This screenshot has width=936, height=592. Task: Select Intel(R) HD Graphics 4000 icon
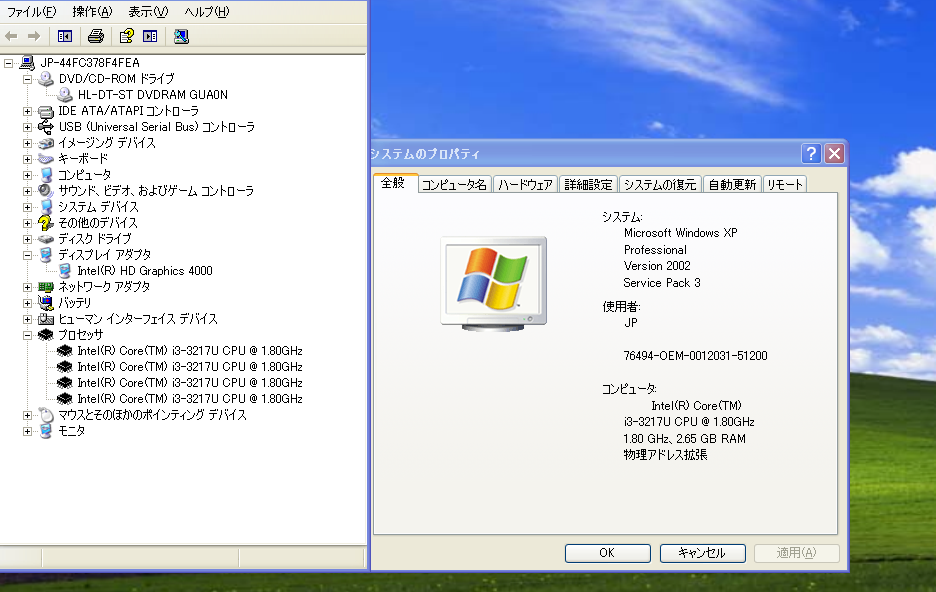65,271
